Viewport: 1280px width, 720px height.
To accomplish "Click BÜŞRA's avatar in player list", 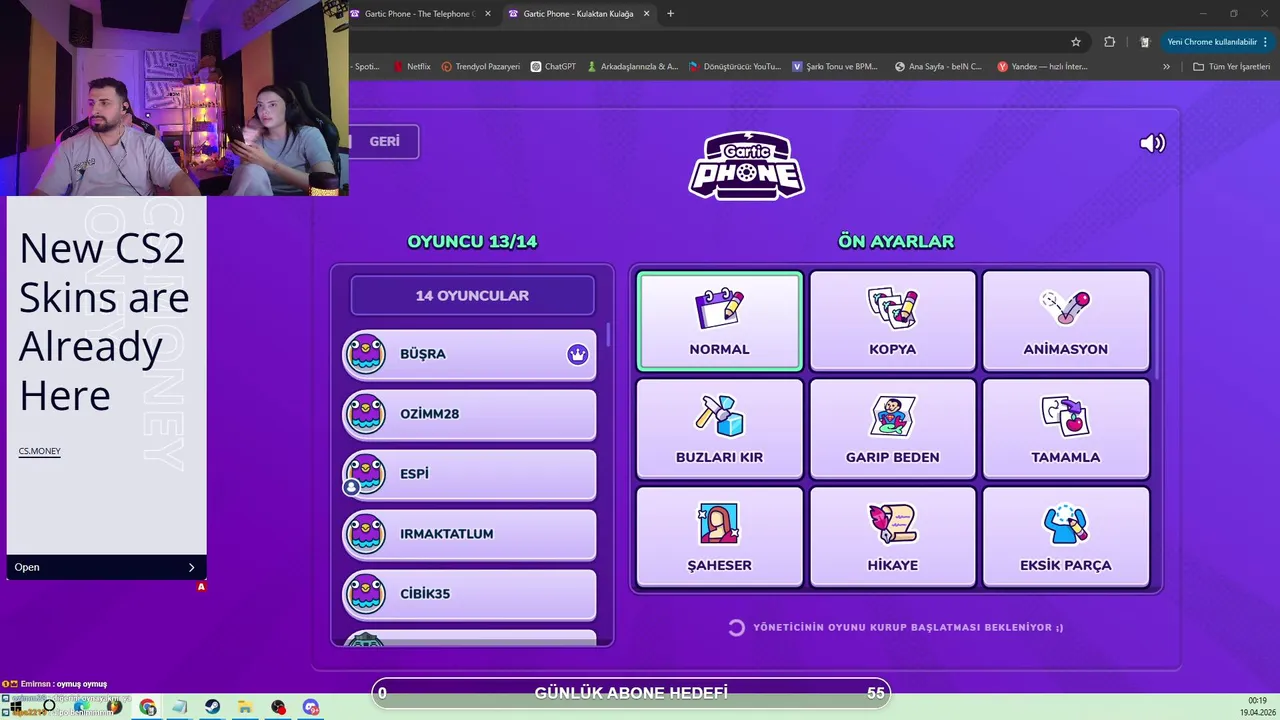I will (365, 354).
